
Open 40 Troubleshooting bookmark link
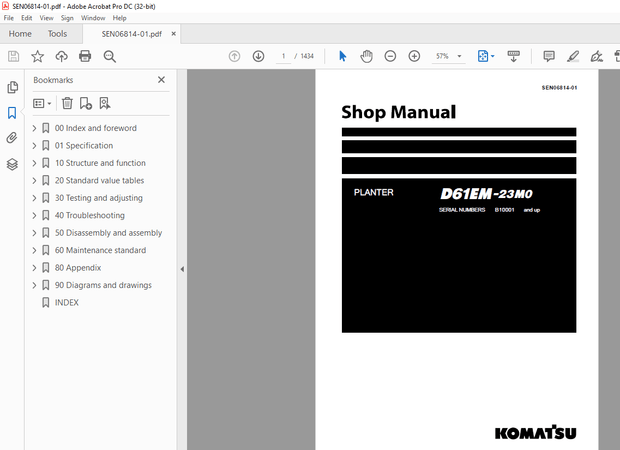pos(90,215)
